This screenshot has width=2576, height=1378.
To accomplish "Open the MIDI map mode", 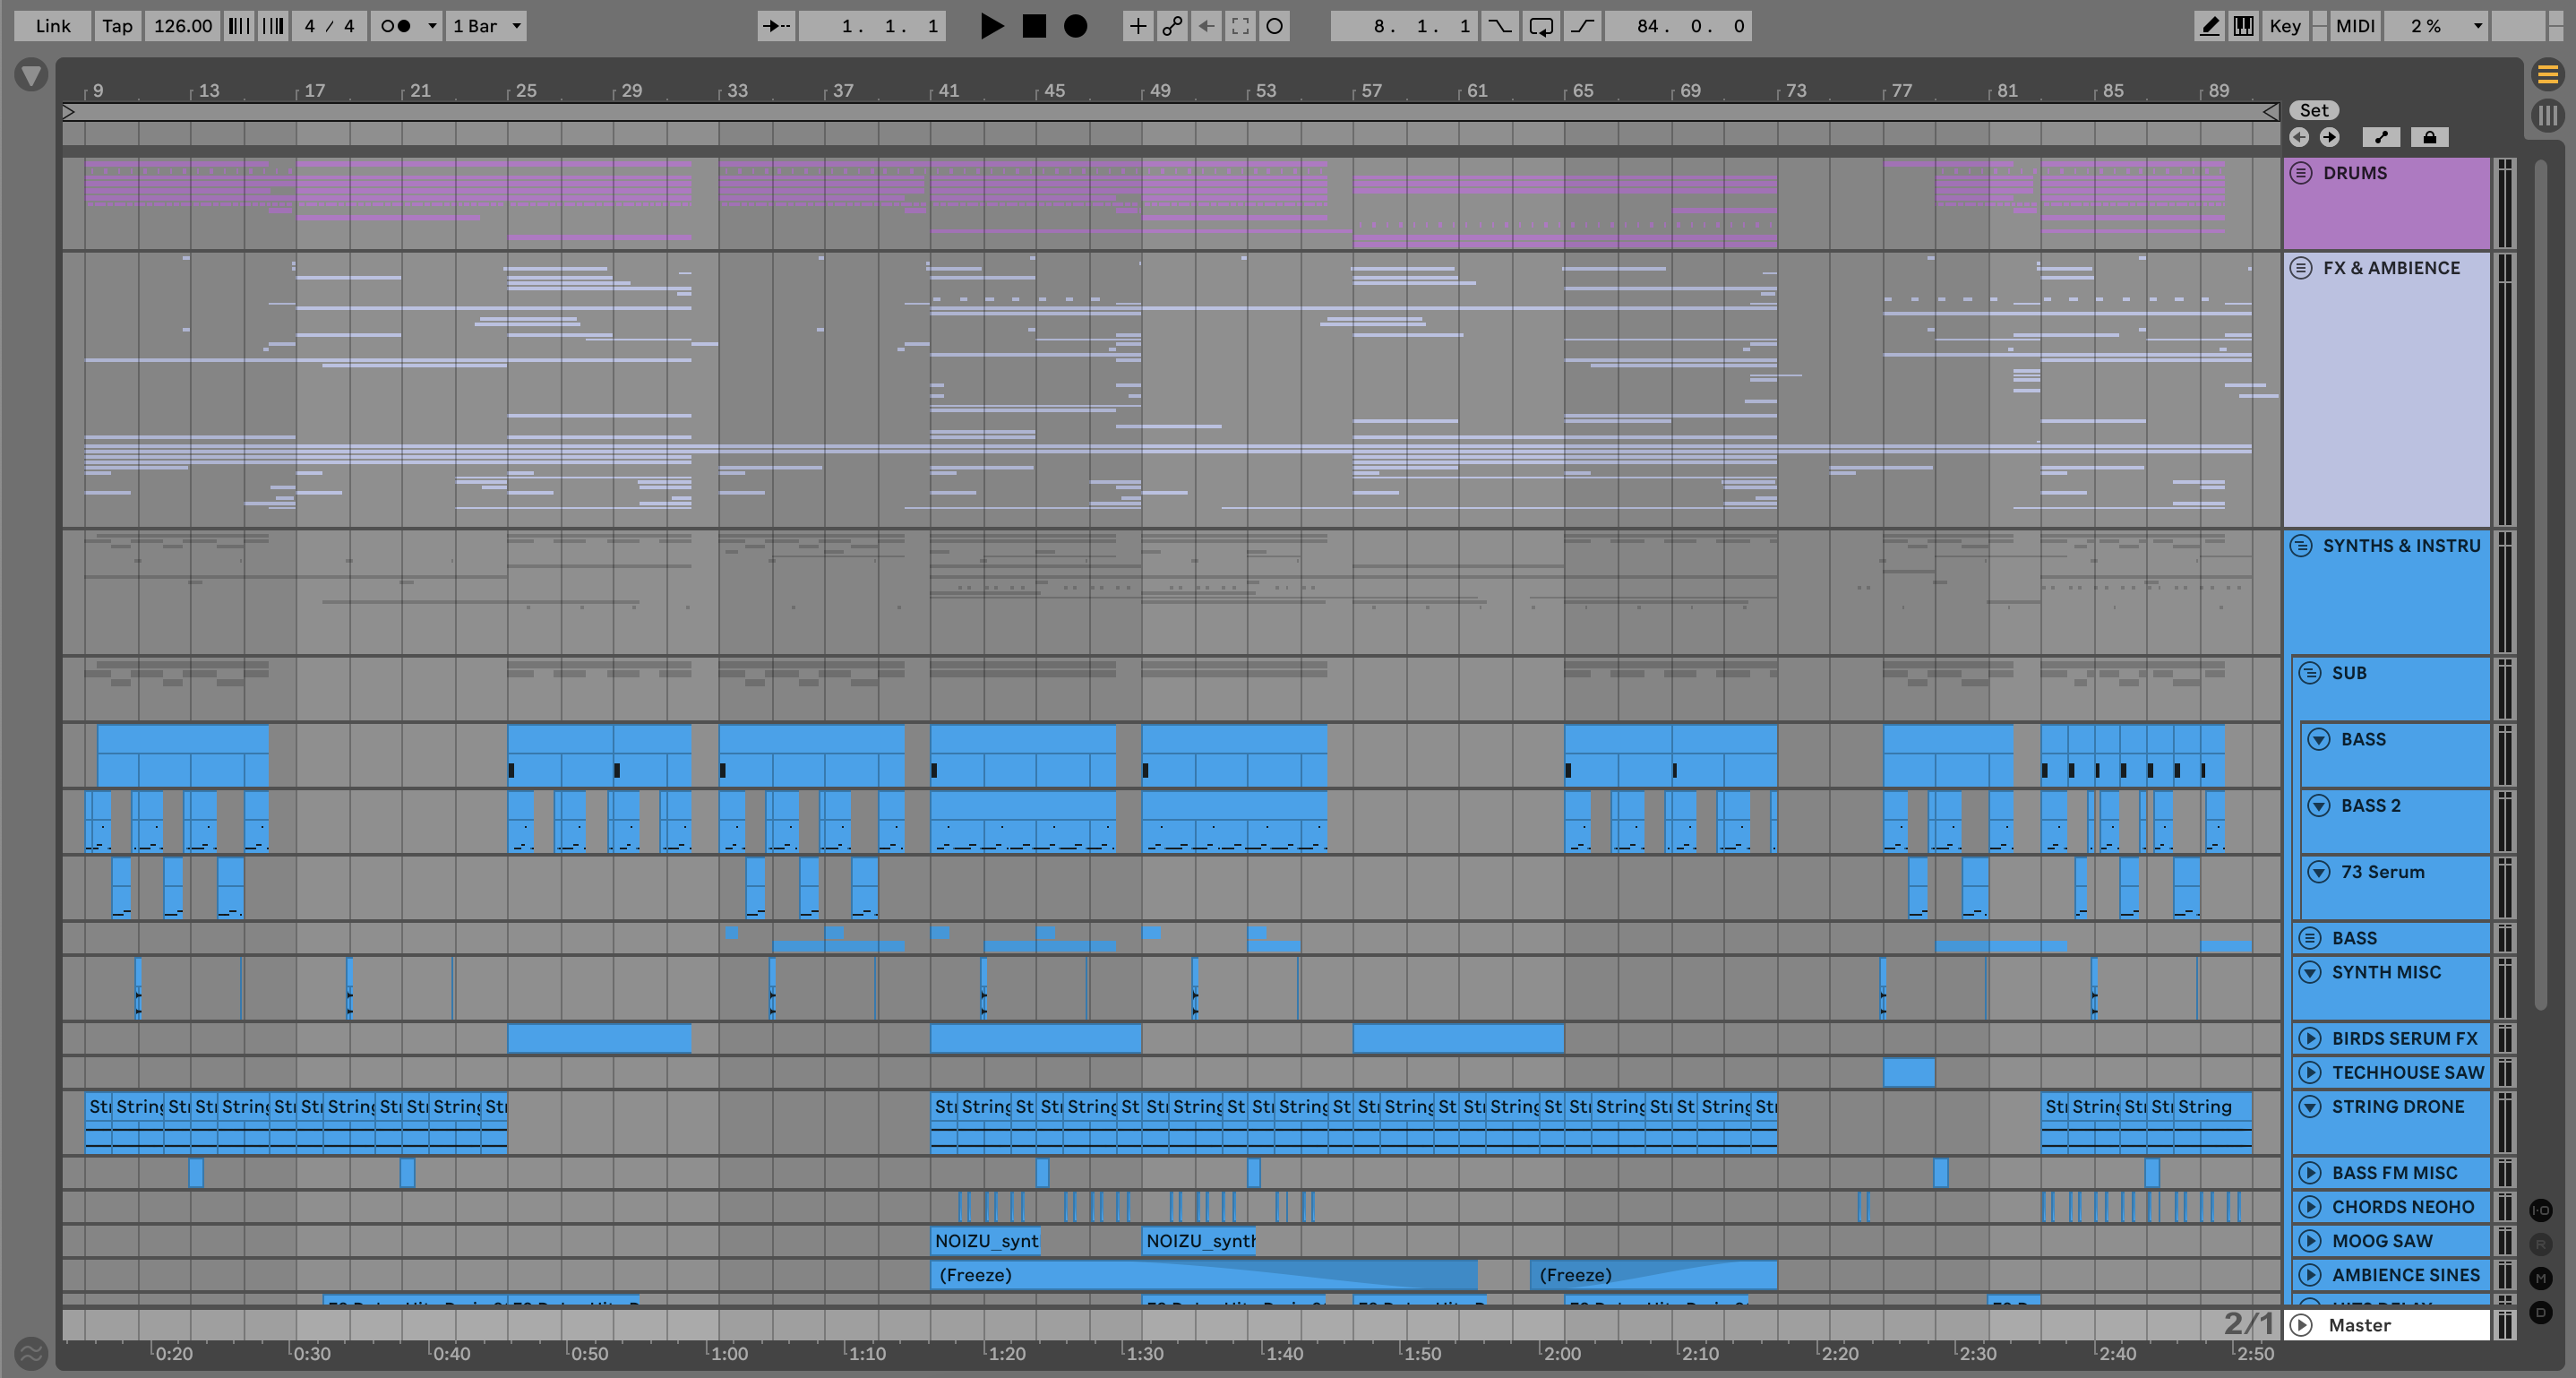I will click(2354, 26).
